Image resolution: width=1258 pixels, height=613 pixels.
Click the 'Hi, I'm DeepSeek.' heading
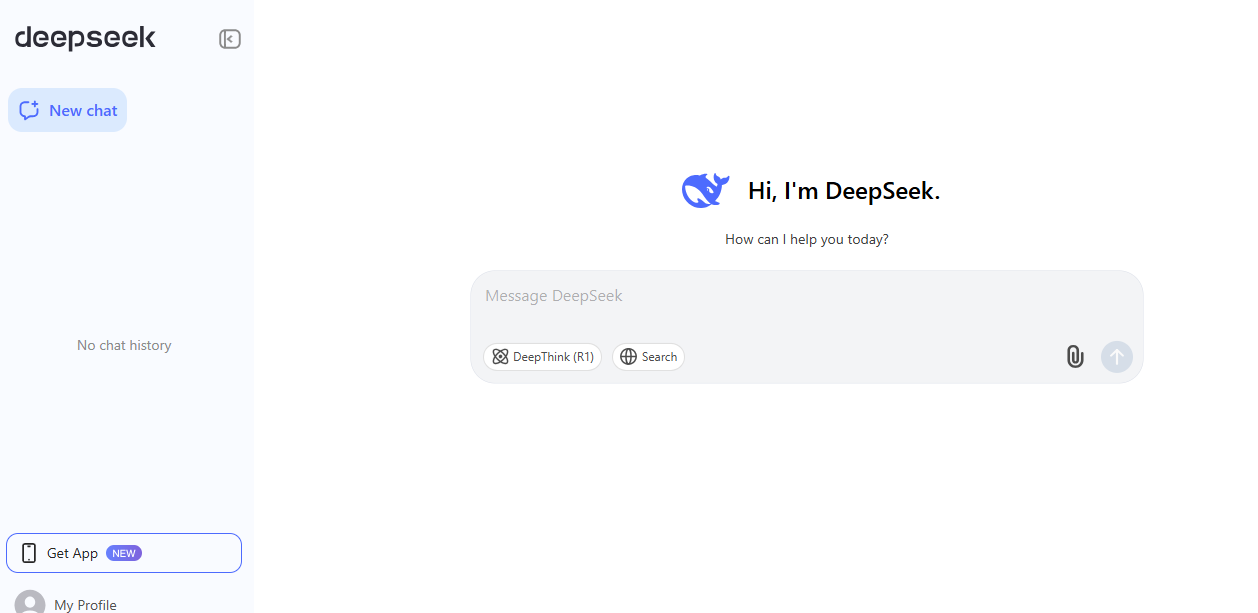tap(844, 191)
